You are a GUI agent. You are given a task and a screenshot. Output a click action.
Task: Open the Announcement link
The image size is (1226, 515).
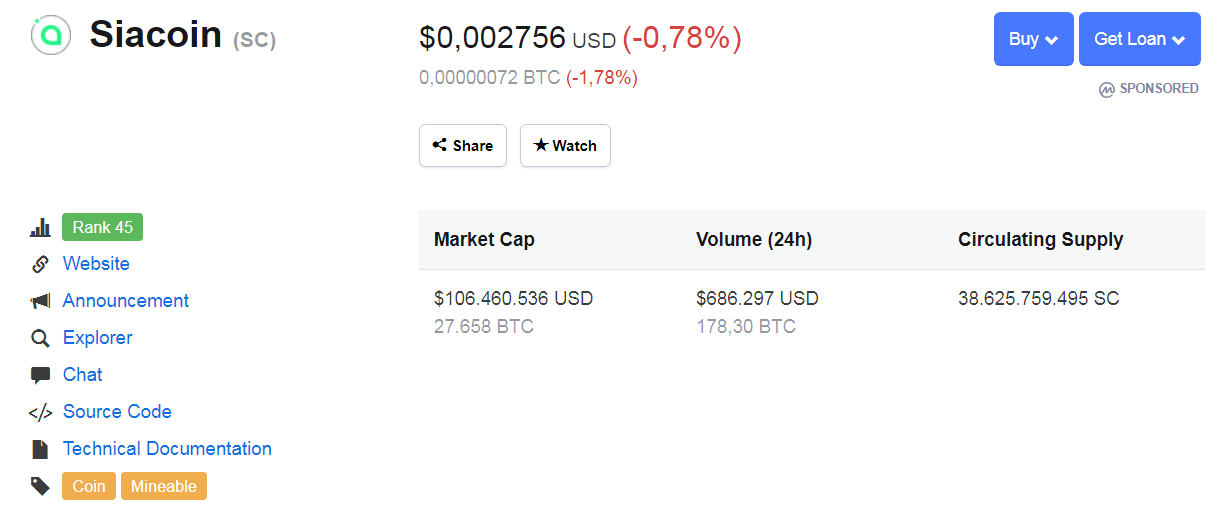point(125,301)
